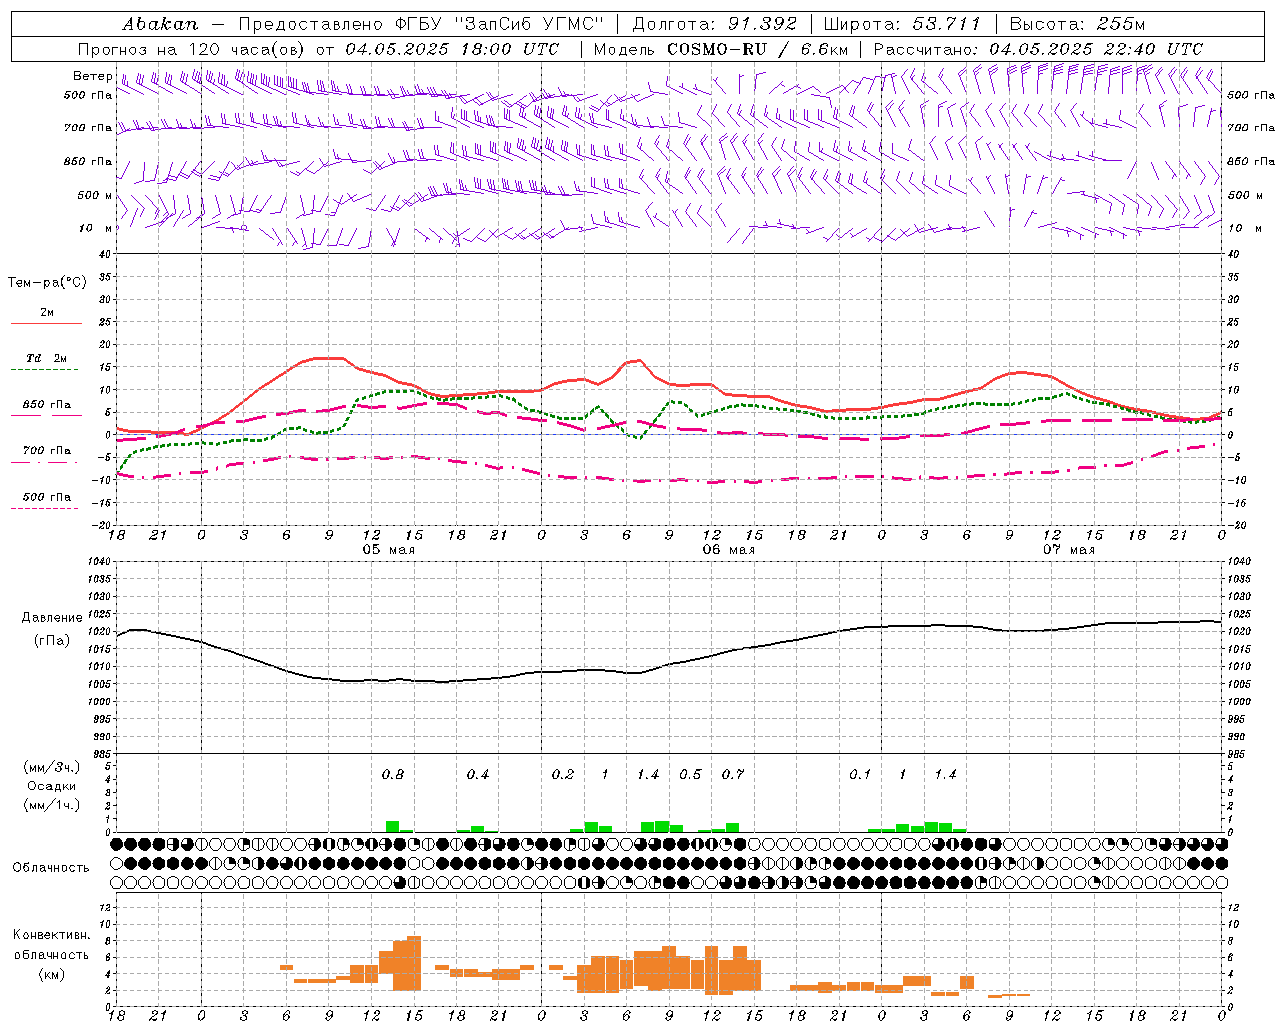Click the 0.1 precipitation value
This screenshot has height=1024, width=1280.
[860, 774]
